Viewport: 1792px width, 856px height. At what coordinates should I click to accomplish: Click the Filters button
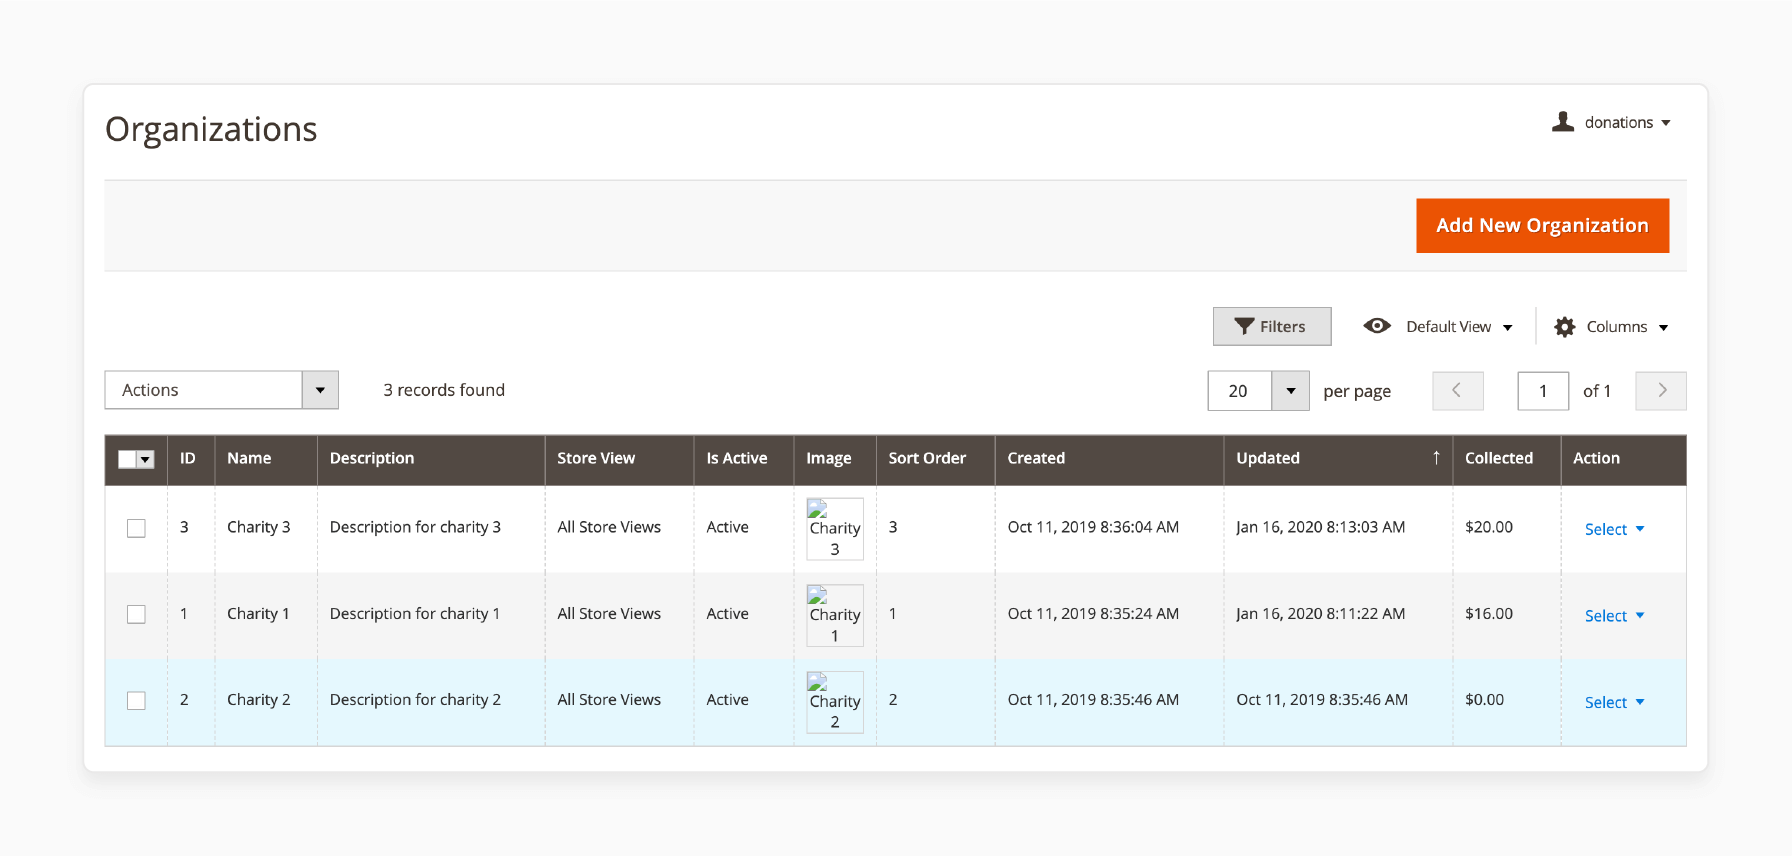tap(1271, 326)
